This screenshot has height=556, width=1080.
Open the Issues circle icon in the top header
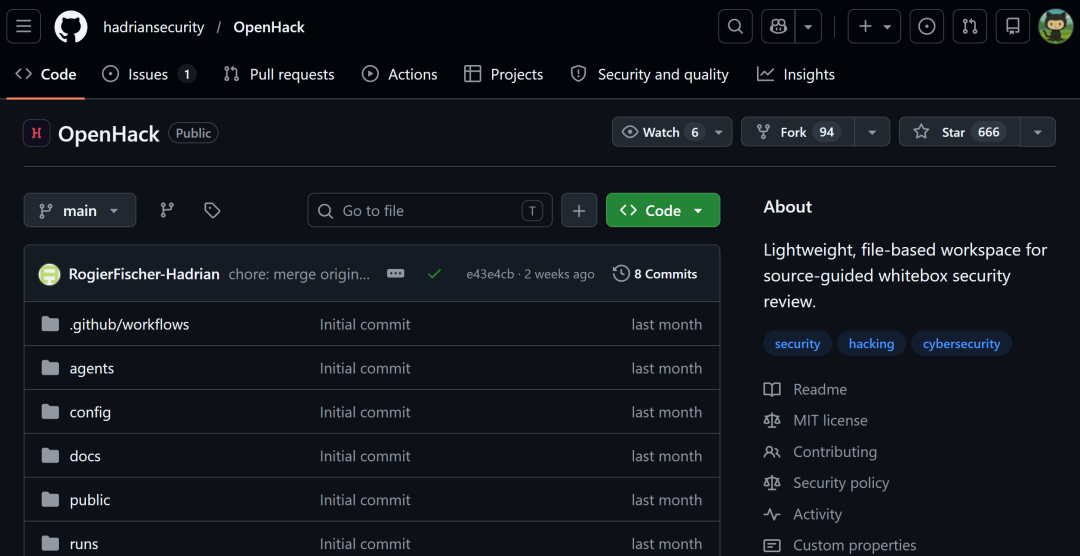(927, 27)
